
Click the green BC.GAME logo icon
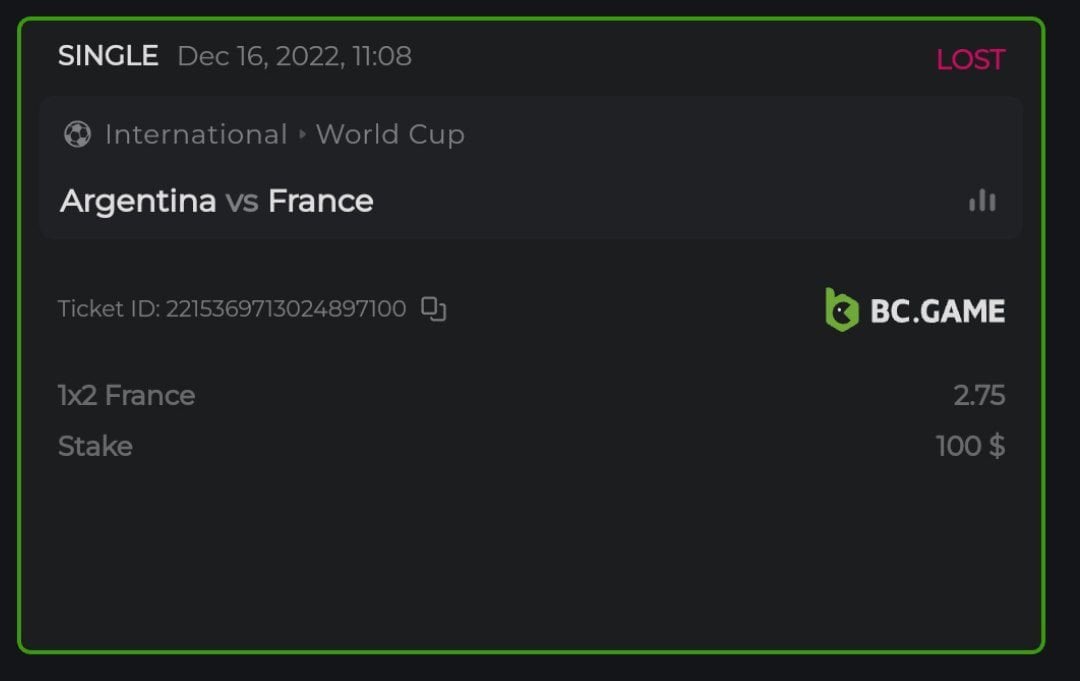pyautogui.click(x=842, y=310)
